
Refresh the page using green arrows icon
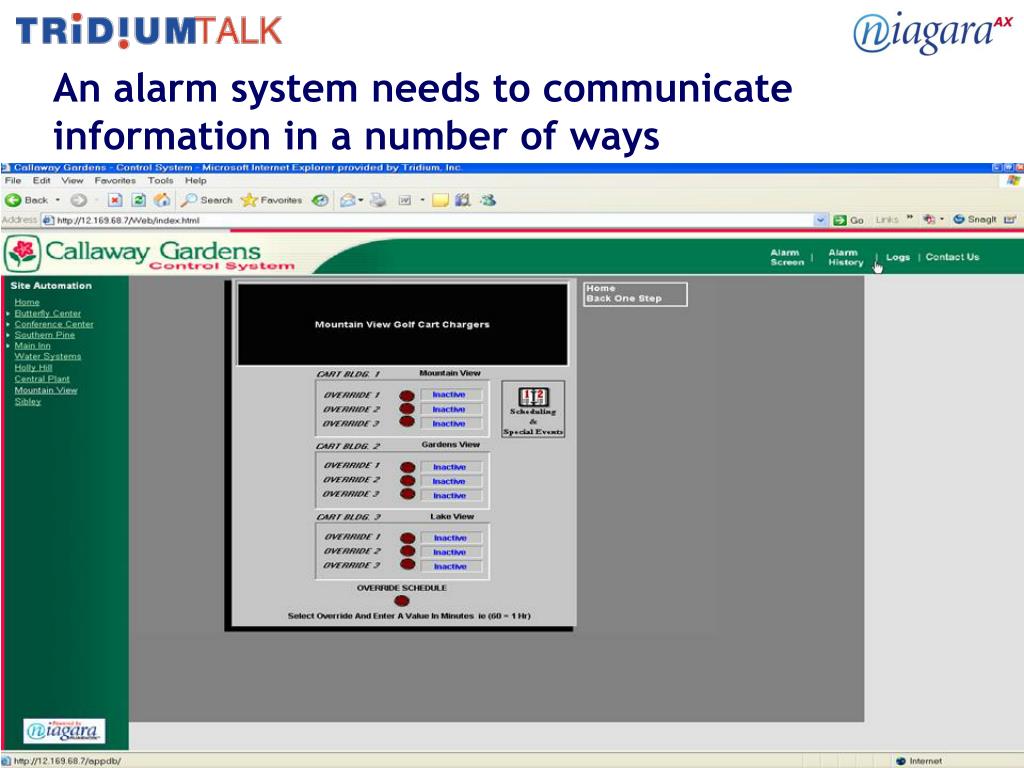click(x=138, y=200)
